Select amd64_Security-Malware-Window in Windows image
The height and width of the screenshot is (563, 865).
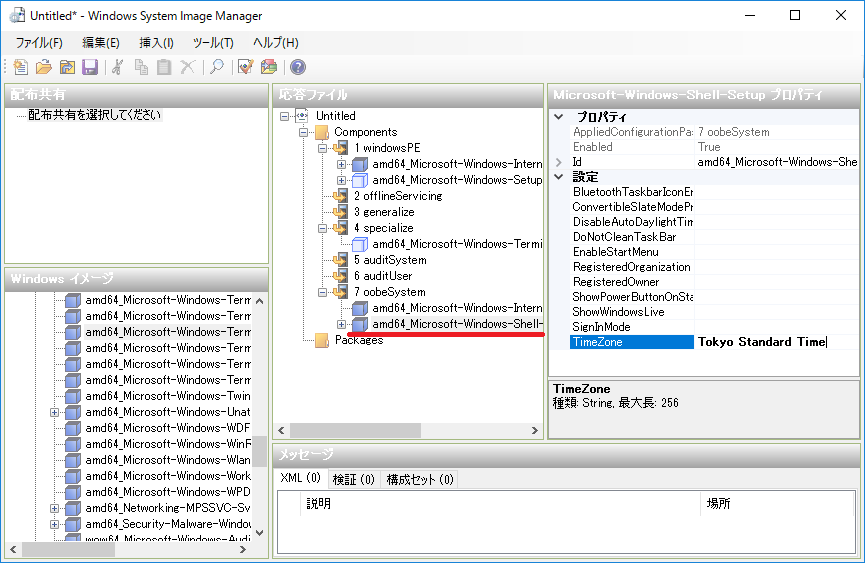click(x=168, y=524)
